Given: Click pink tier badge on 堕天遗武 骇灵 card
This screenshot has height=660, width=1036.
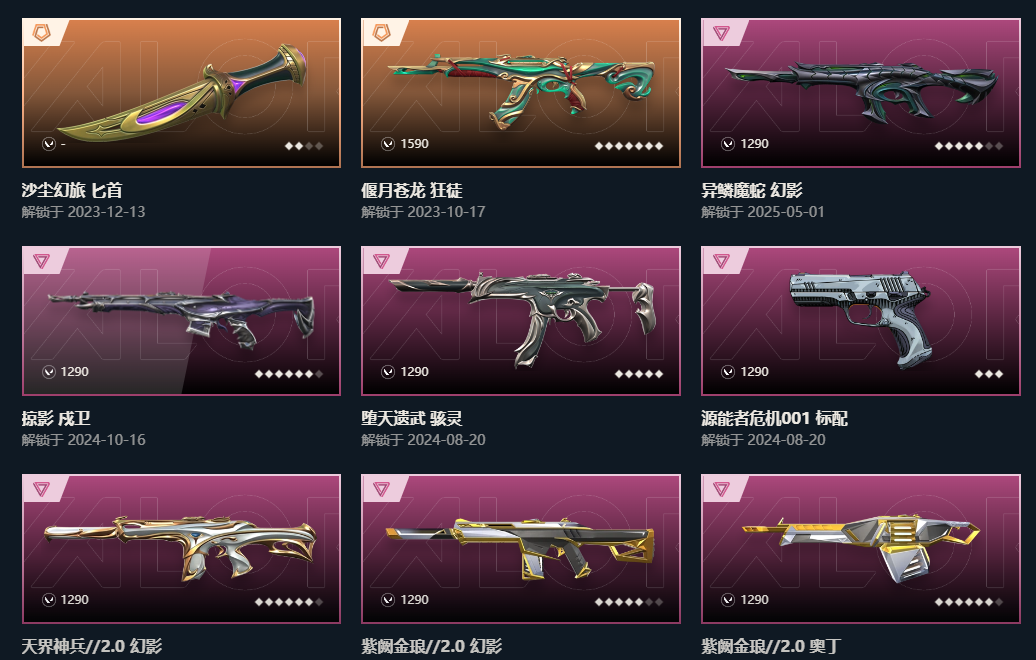Looking at the screenshot, I should 381,261.
